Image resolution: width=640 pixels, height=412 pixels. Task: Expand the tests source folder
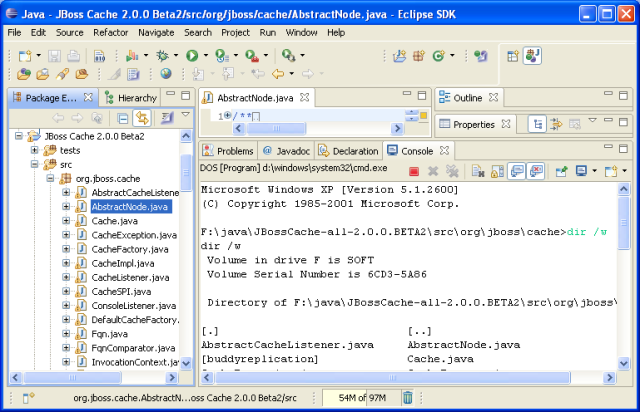(x=35, y=150)
